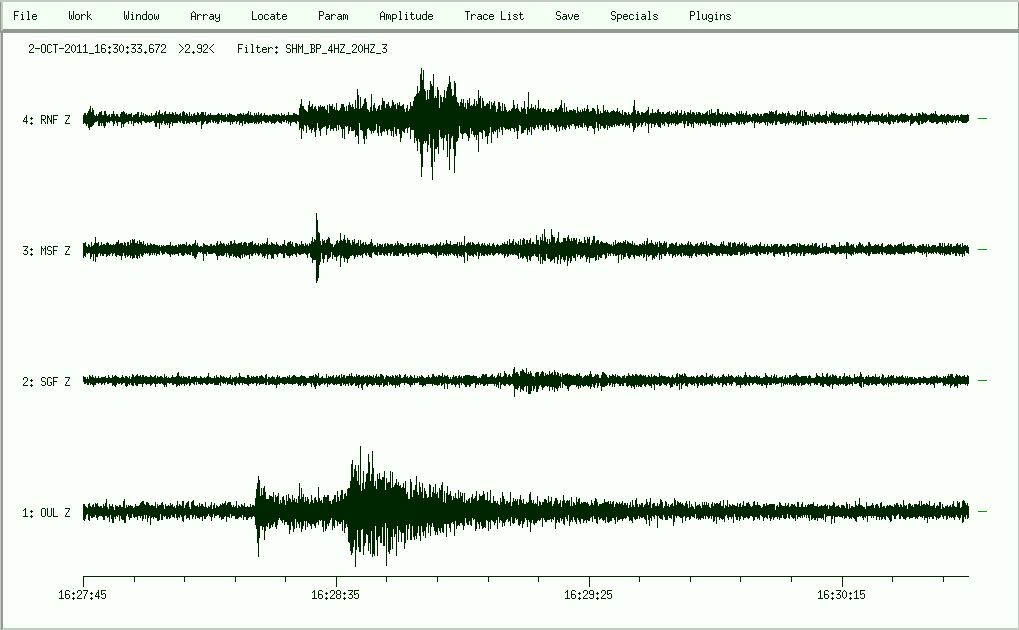
Task: Open the Array menu
Action: [205, 16]
